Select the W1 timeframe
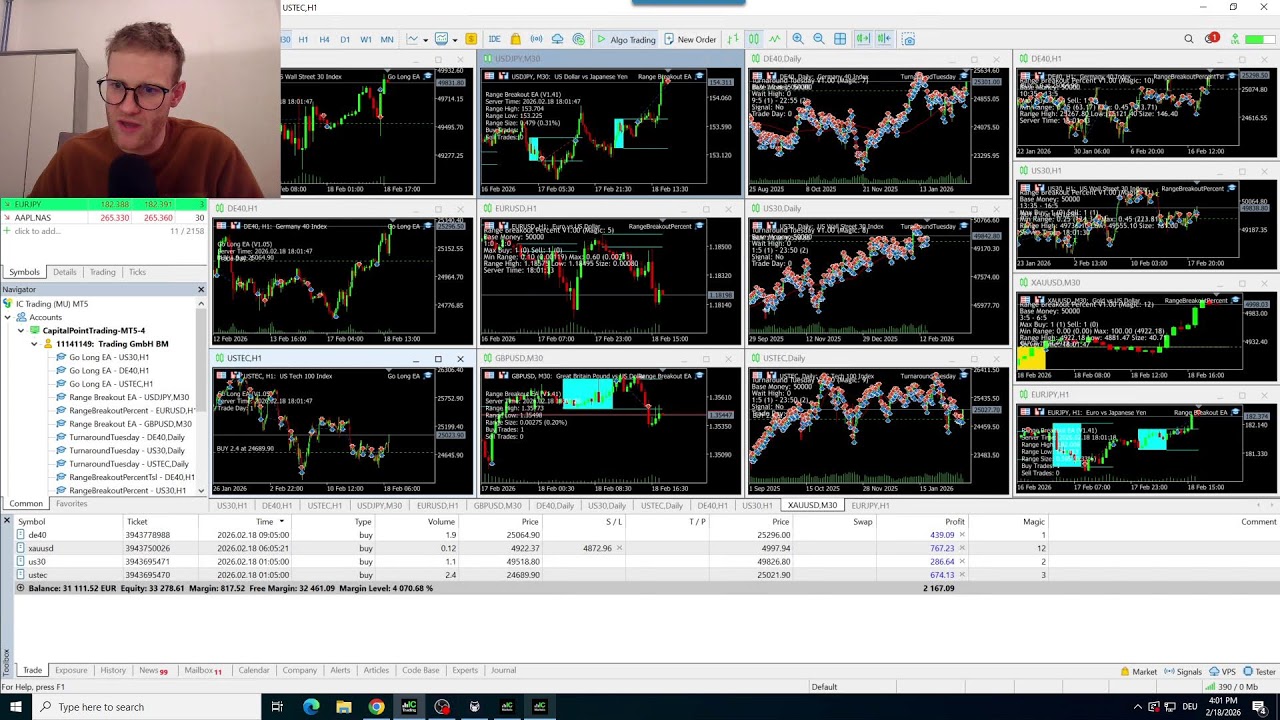Screen dimensions: 1280x720 click(x=366, y=39)
